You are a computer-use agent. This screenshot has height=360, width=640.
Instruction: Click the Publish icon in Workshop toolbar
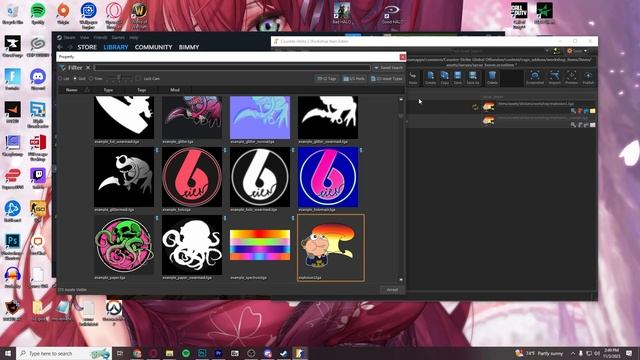(588, 76)
